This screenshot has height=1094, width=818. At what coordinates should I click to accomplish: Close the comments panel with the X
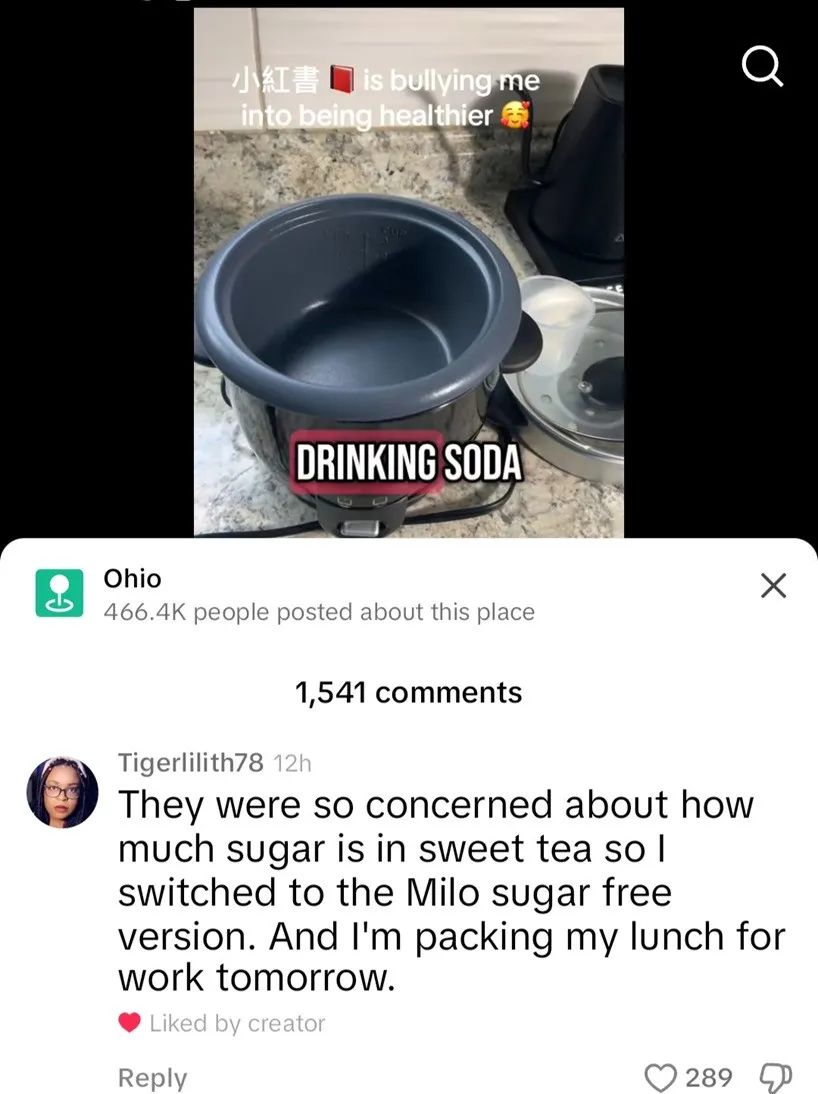click(x=773, y=586)
